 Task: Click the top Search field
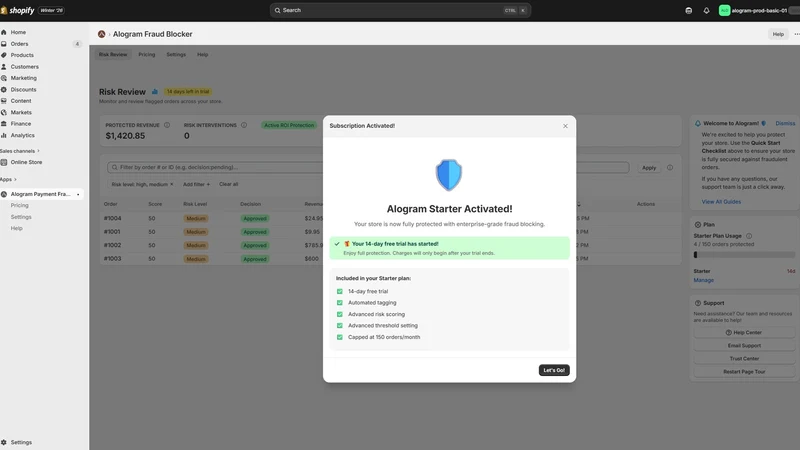point(400,10)
